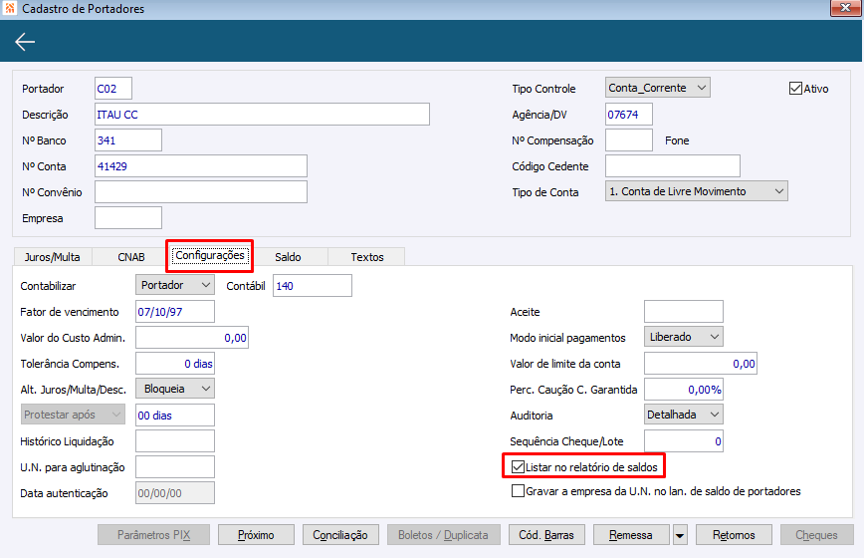Click the Próximo button
The width and height of the screenshot is (864, 558).
coord(256,535)
